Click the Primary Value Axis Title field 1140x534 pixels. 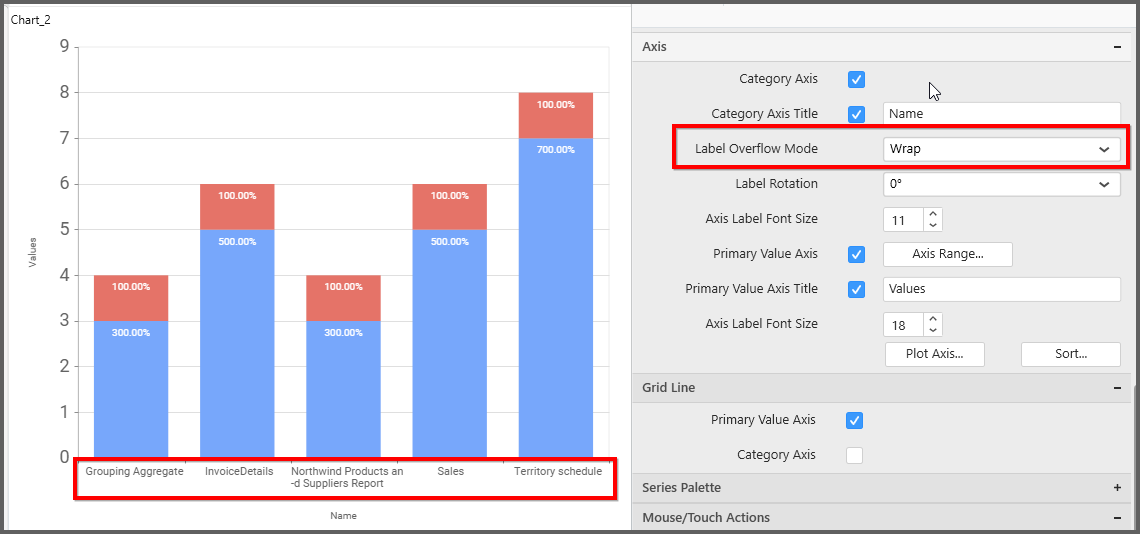pyautogui.click(x=1001, y=289)
